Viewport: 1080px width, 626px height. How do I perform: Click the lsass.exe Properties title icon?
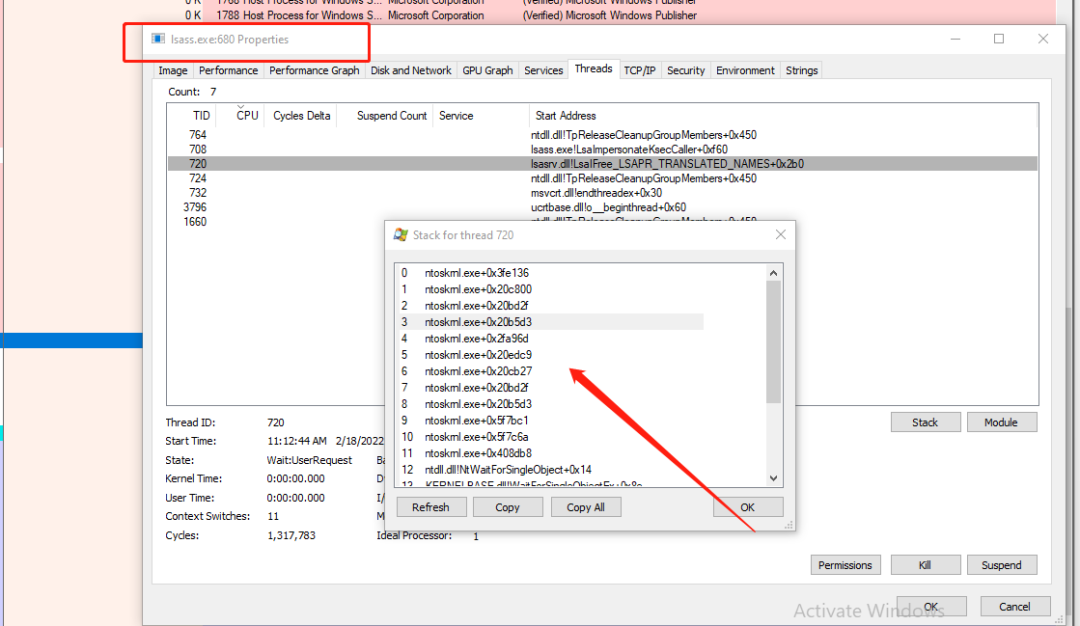pyautogui.click(x=158, y=39)
